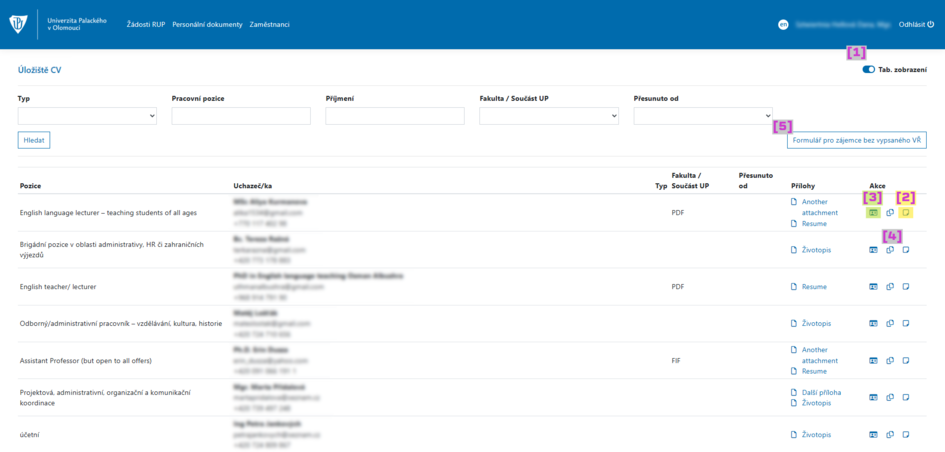Open Formulář pro zájemce bez vypsaného VŘ
Screen dimensions: 945x452
pos(856,140)
